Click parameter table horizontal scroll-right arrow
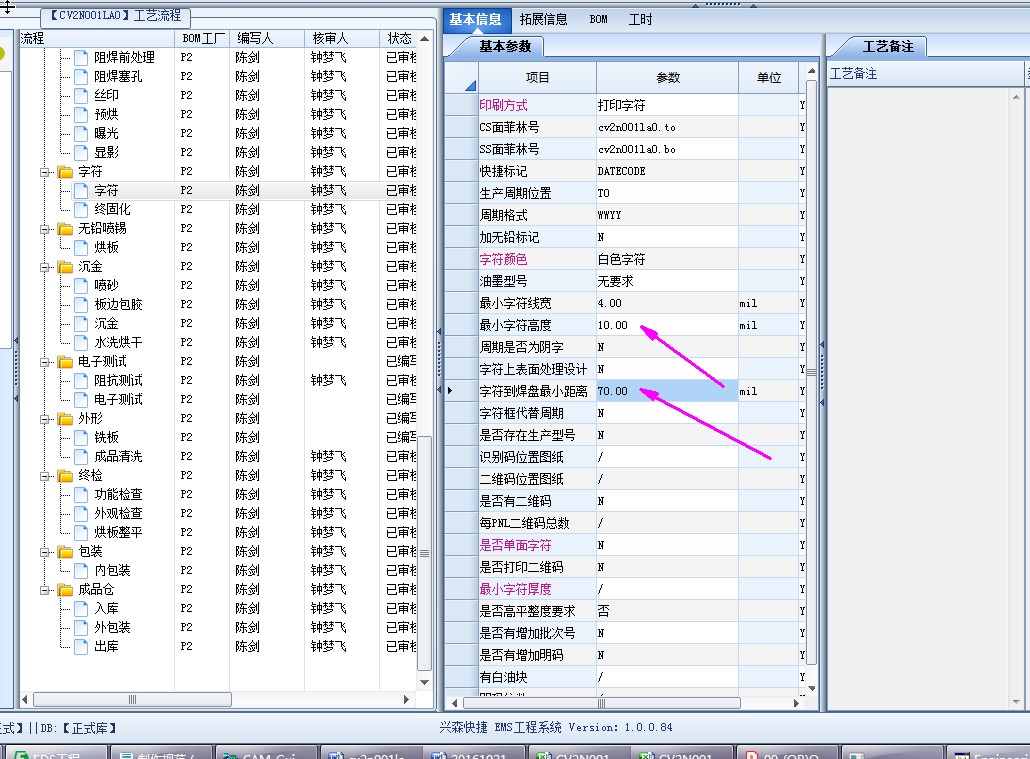Viewport: 1030px width, 759px height. [x=796, y=703]
